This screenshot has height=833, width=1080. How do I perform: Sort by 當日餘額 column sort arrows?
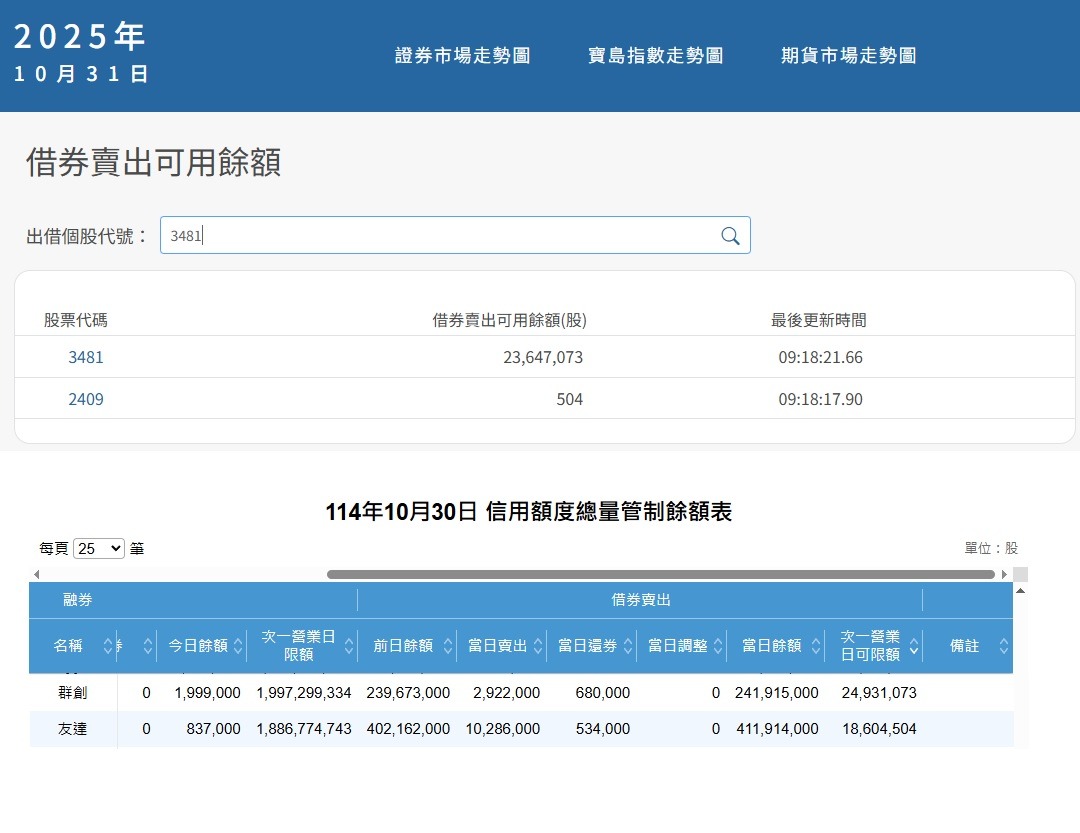point(816,646)
